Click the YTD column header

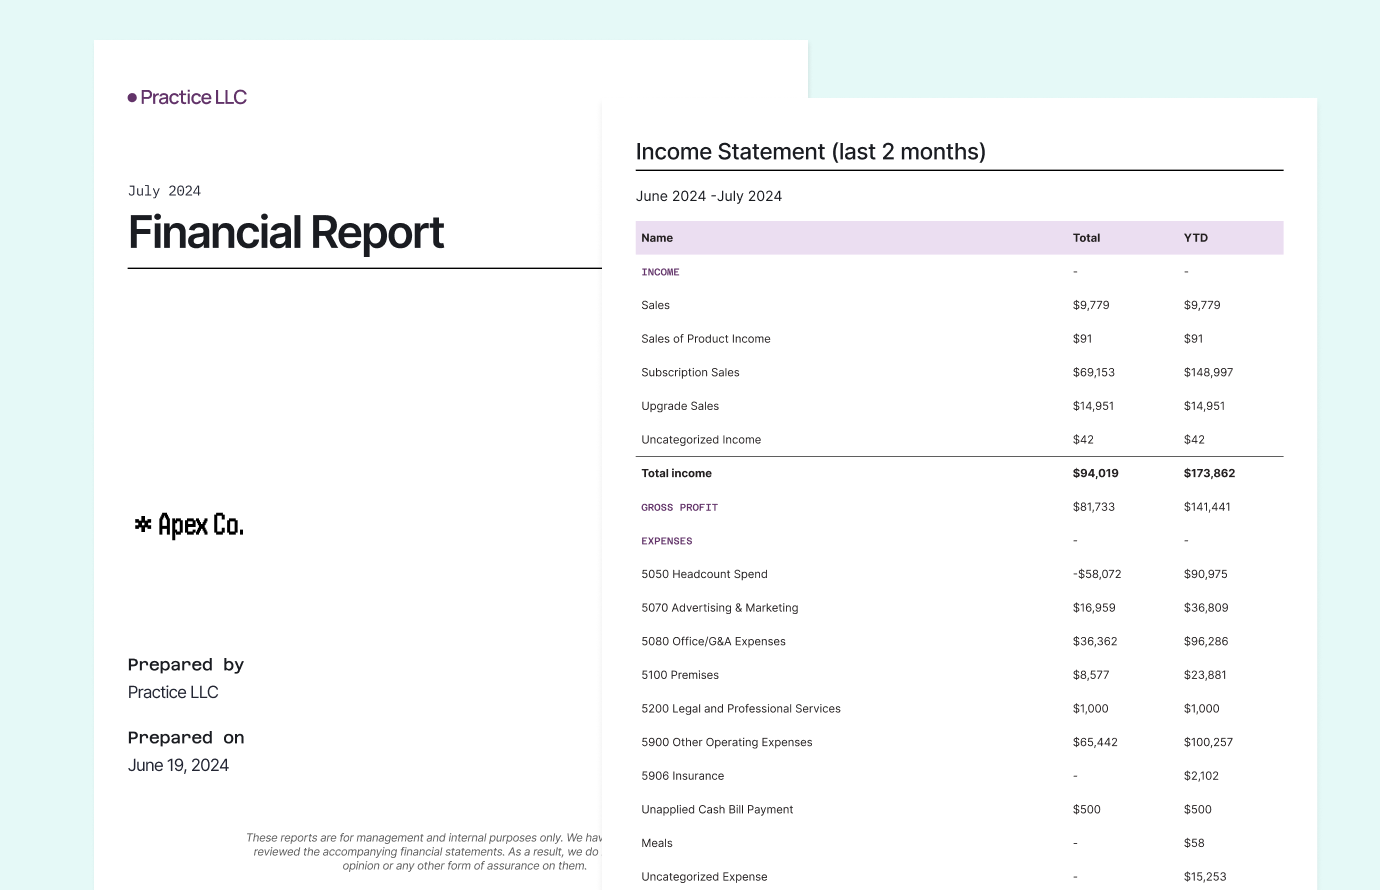coord(1195,238)
